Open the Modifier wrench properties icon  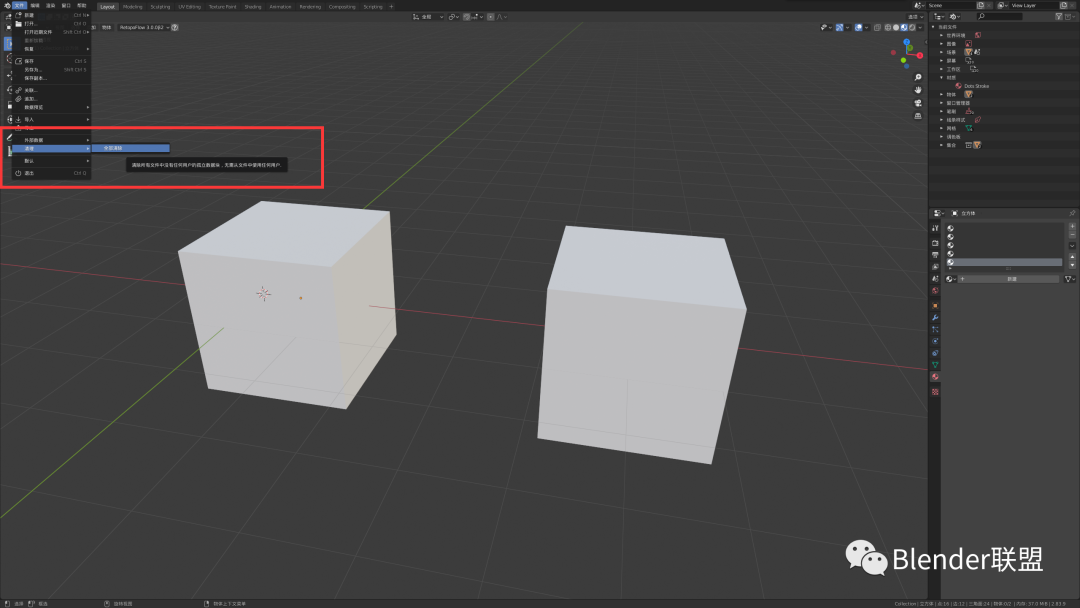point(935,317)
